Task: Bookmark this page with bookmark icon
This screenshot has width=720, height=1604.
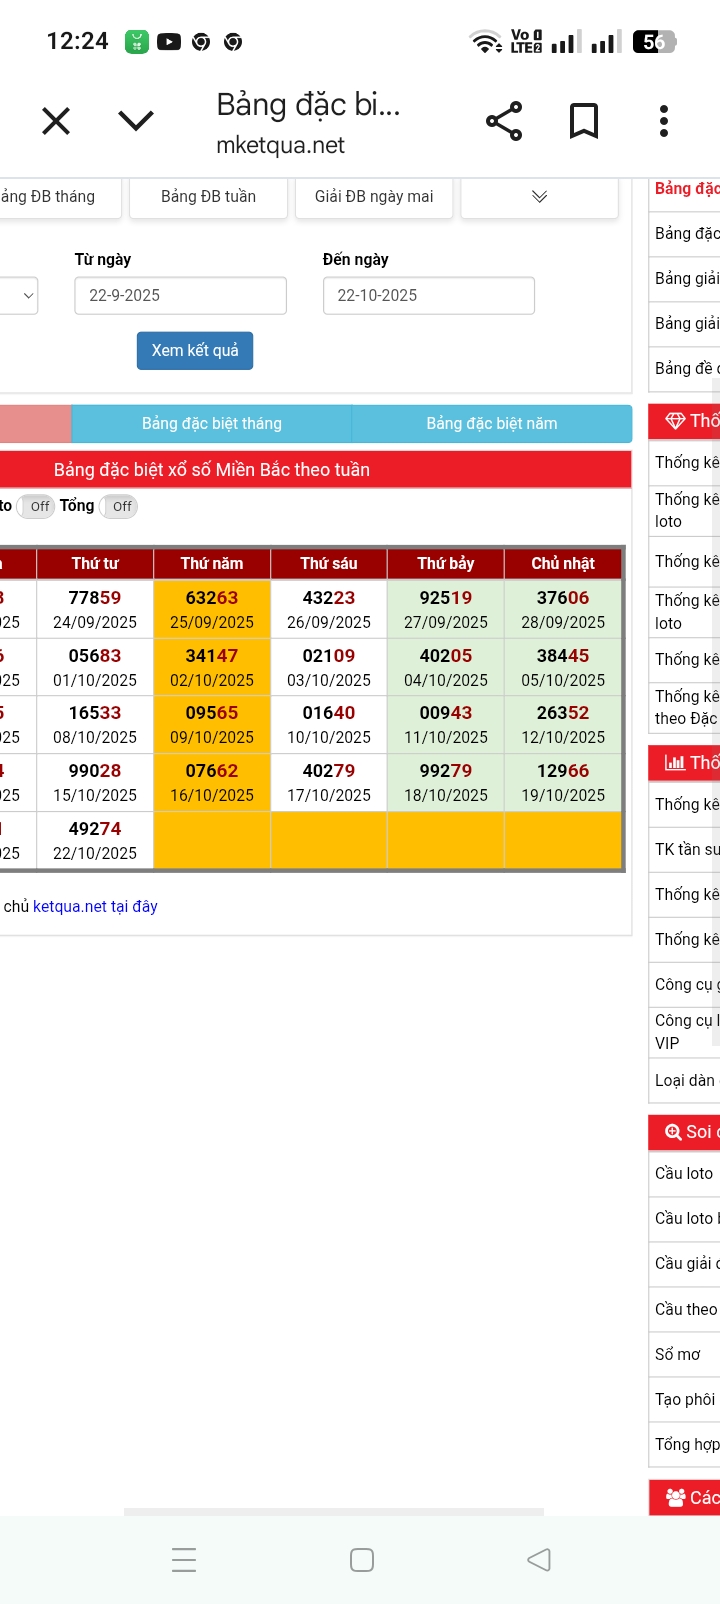Action: (584, 122)
